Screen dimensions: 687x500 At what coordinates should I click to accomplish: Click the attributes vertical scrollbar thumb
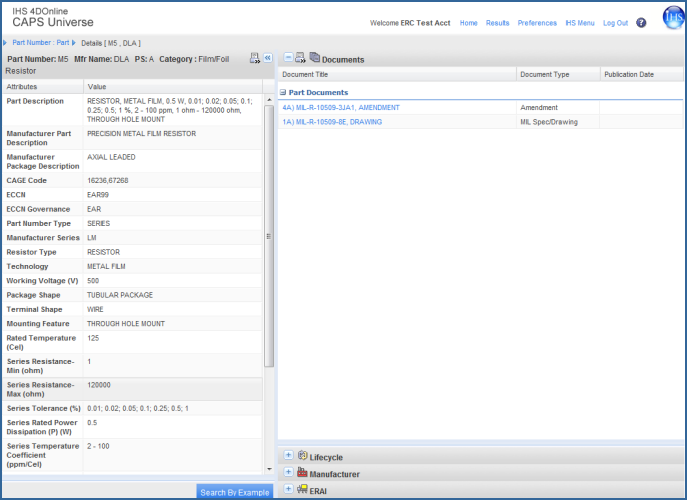(x=269, y=236)
